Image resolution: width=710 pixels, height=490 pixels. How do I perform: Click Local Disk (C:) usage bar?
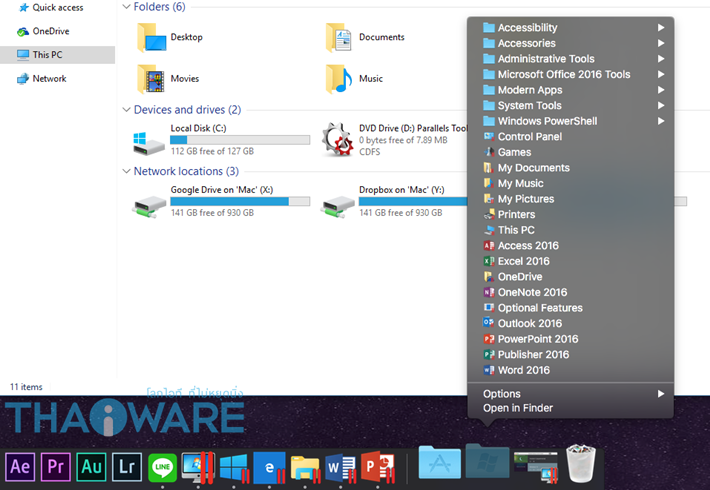tap(240, 140)
